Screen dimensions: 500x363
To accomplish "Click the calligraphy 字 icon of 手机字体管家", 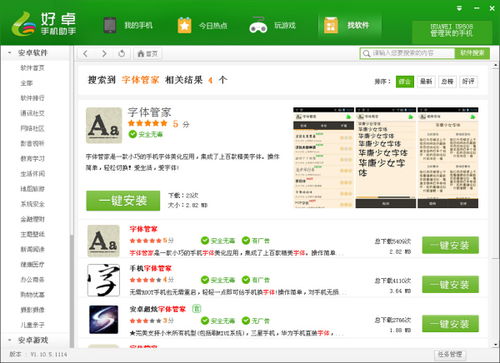I will [103, 280].
